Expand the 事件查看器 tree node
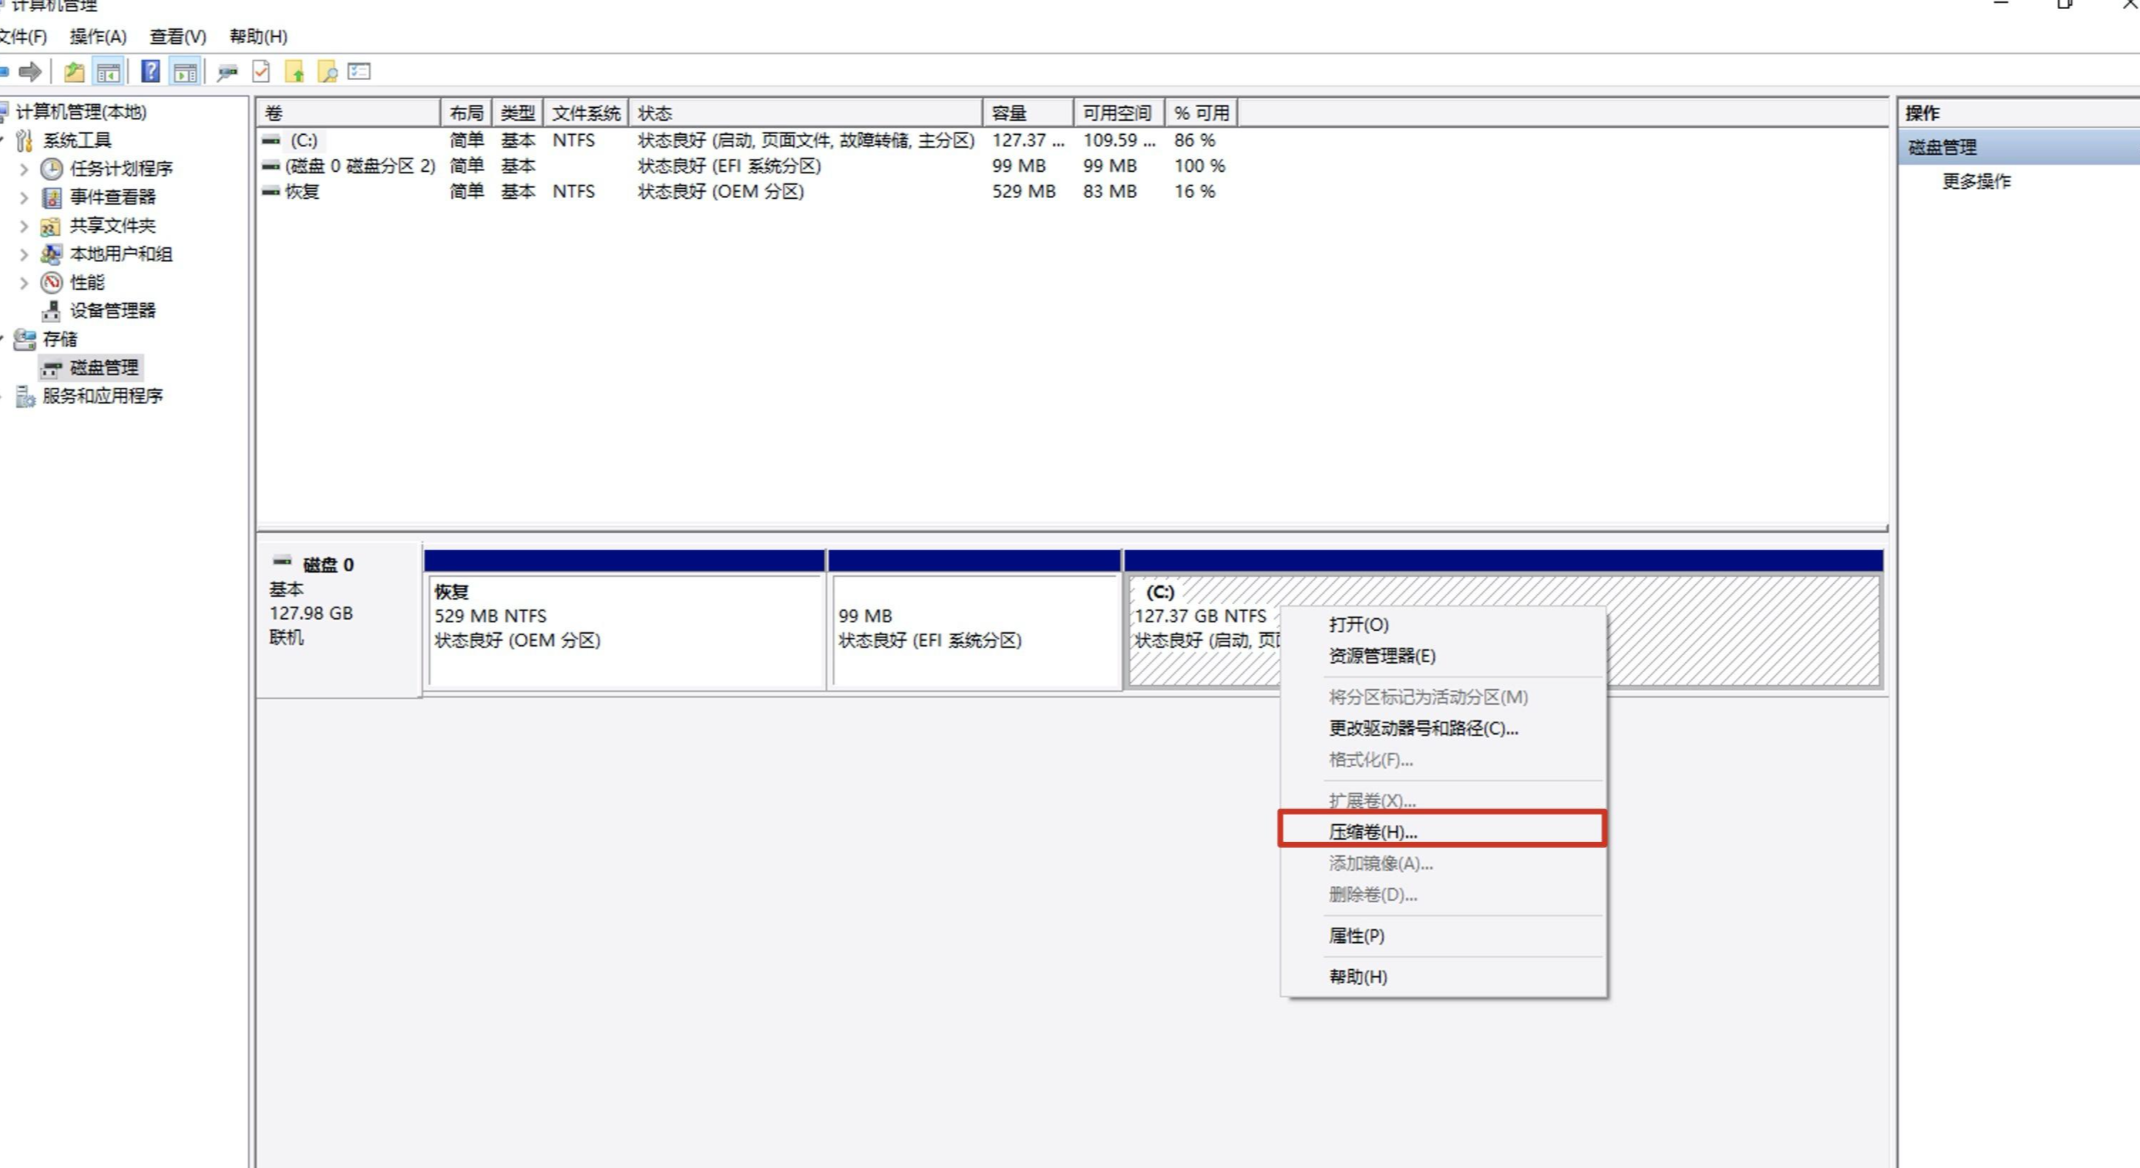This screenshot has height=1168, width=2140. pyautogui.click(x=24, y=197)
